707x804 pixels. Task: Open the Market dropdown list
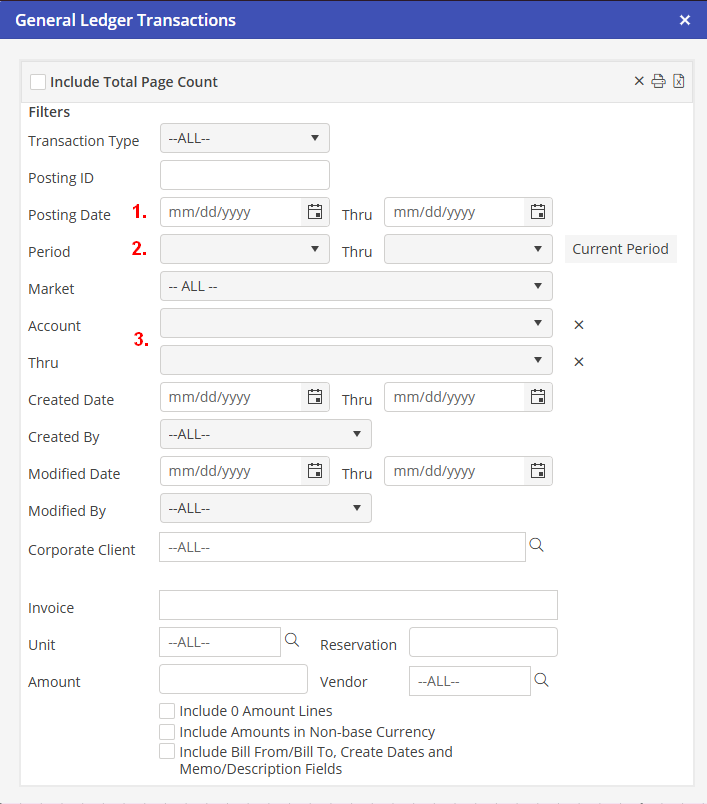pyautogui.click(x=356, y=286)
